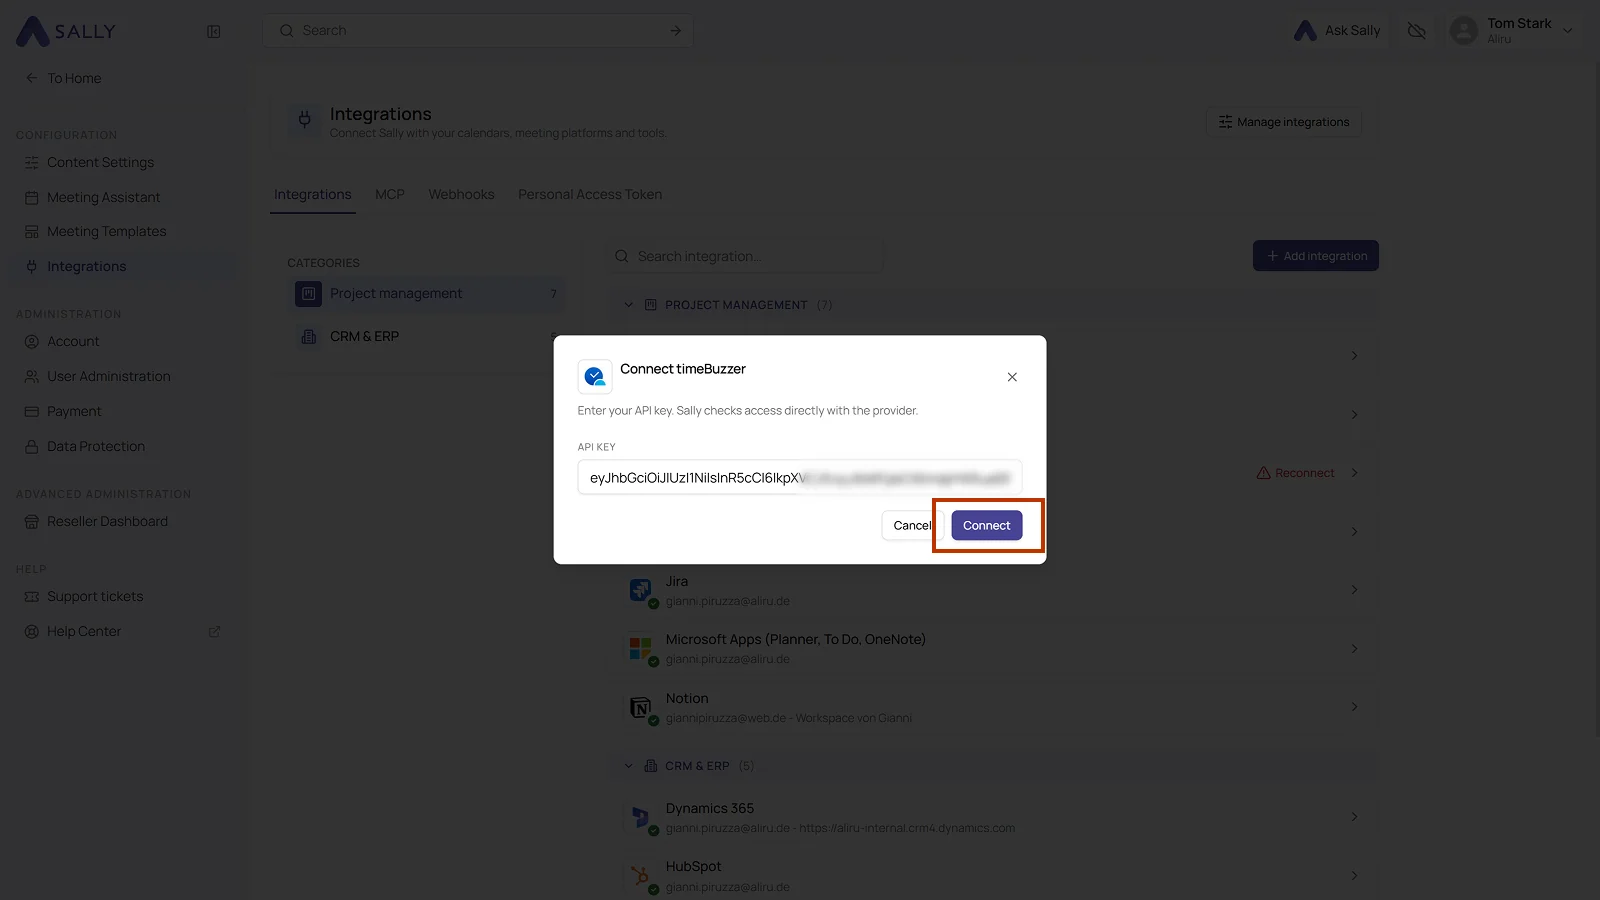Open the Help Center link

tap(84, 631)
